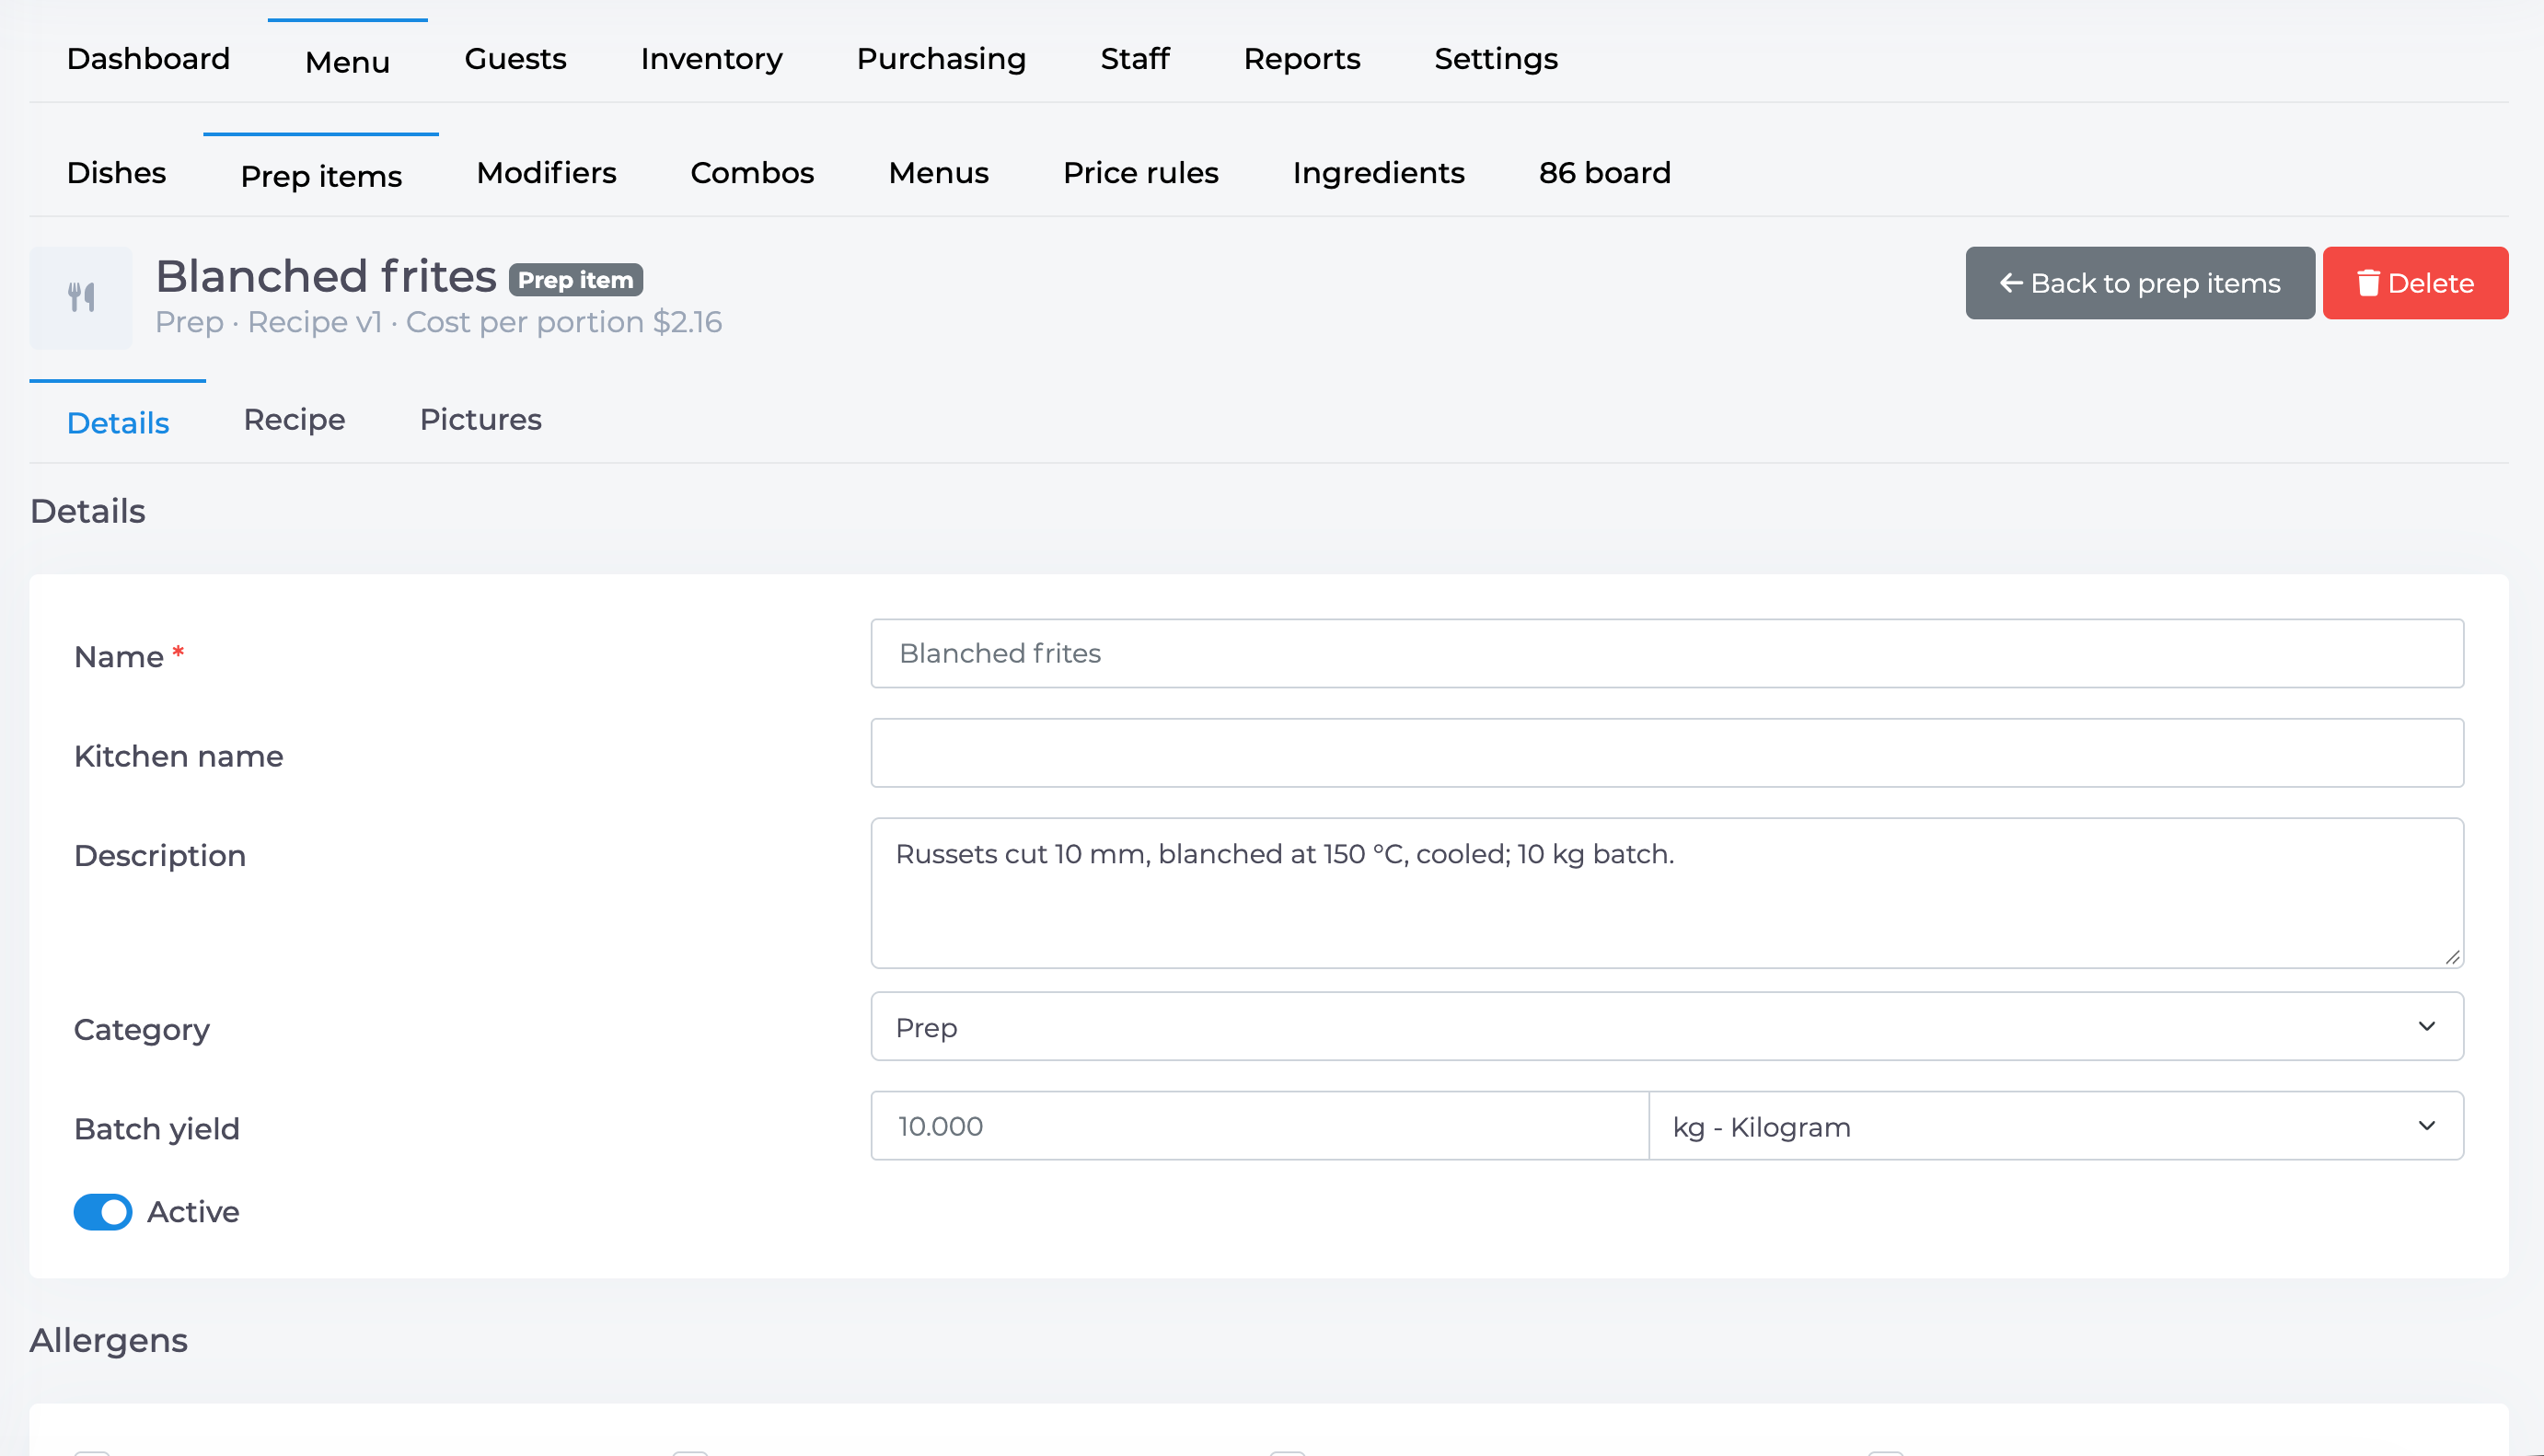Open the Reports main tab

click(x=1301, y=59)
